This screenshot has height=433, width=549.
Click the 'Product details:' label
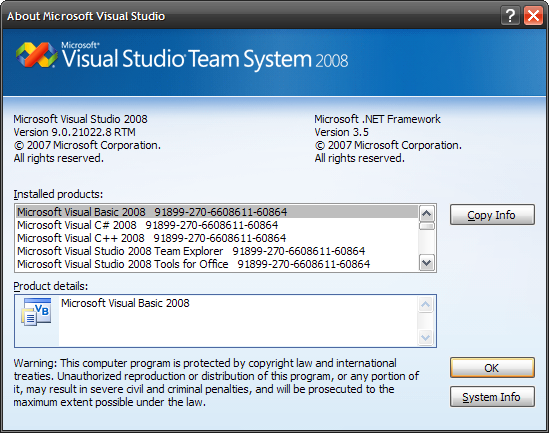click(x=50, y=286)
